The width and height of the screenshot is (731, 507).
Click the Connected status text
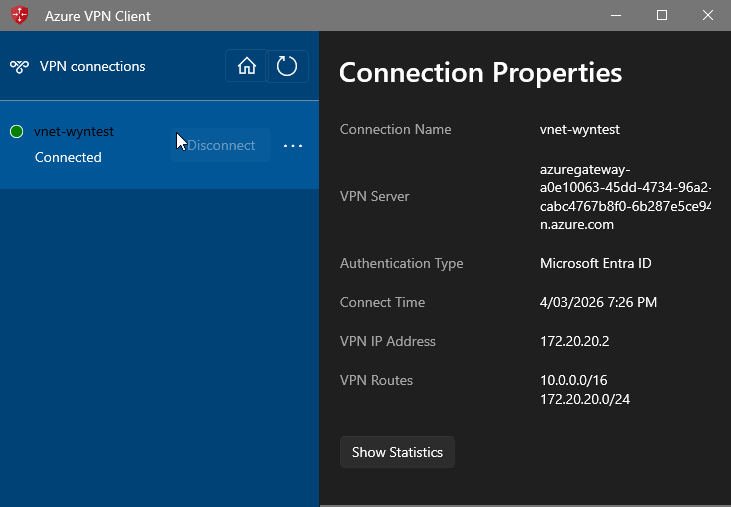[68, 157]
